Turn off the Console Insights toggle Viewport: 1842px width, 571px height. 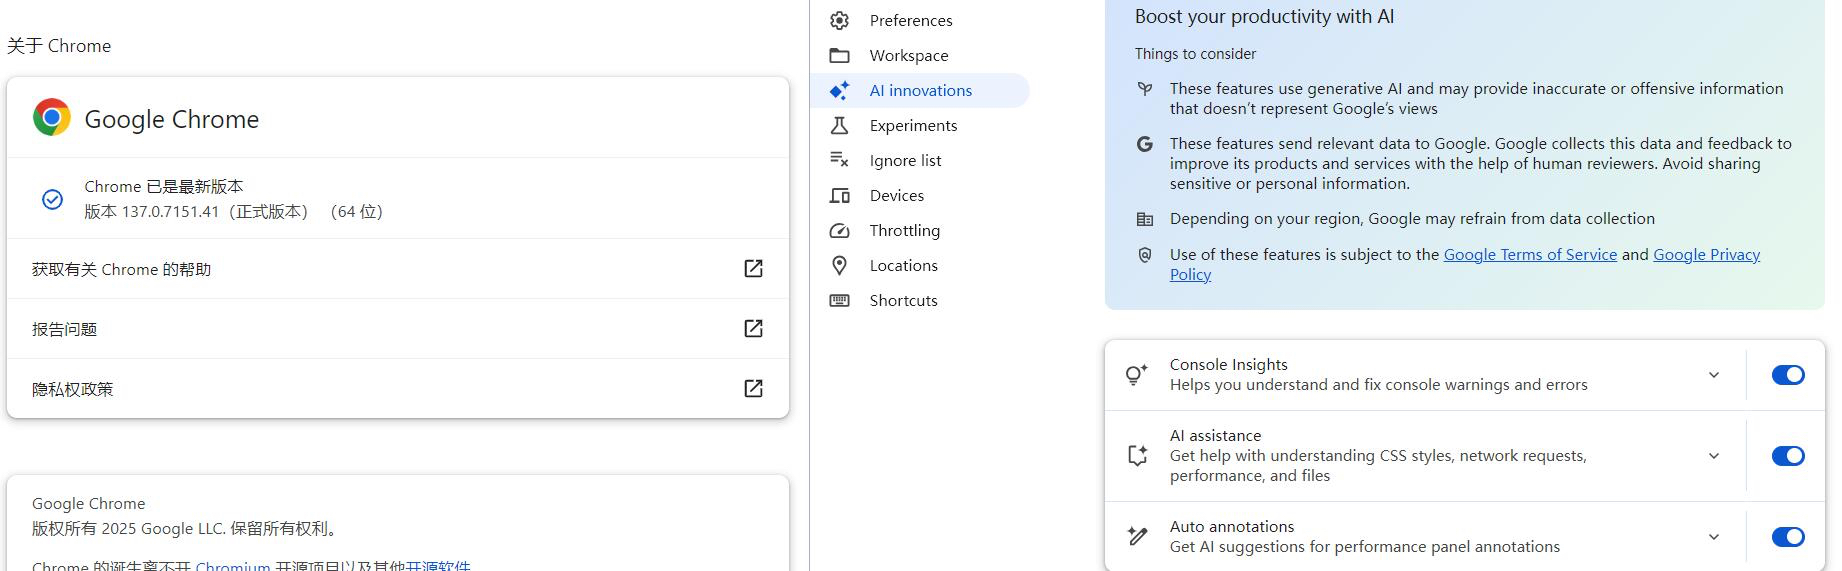1788,375
